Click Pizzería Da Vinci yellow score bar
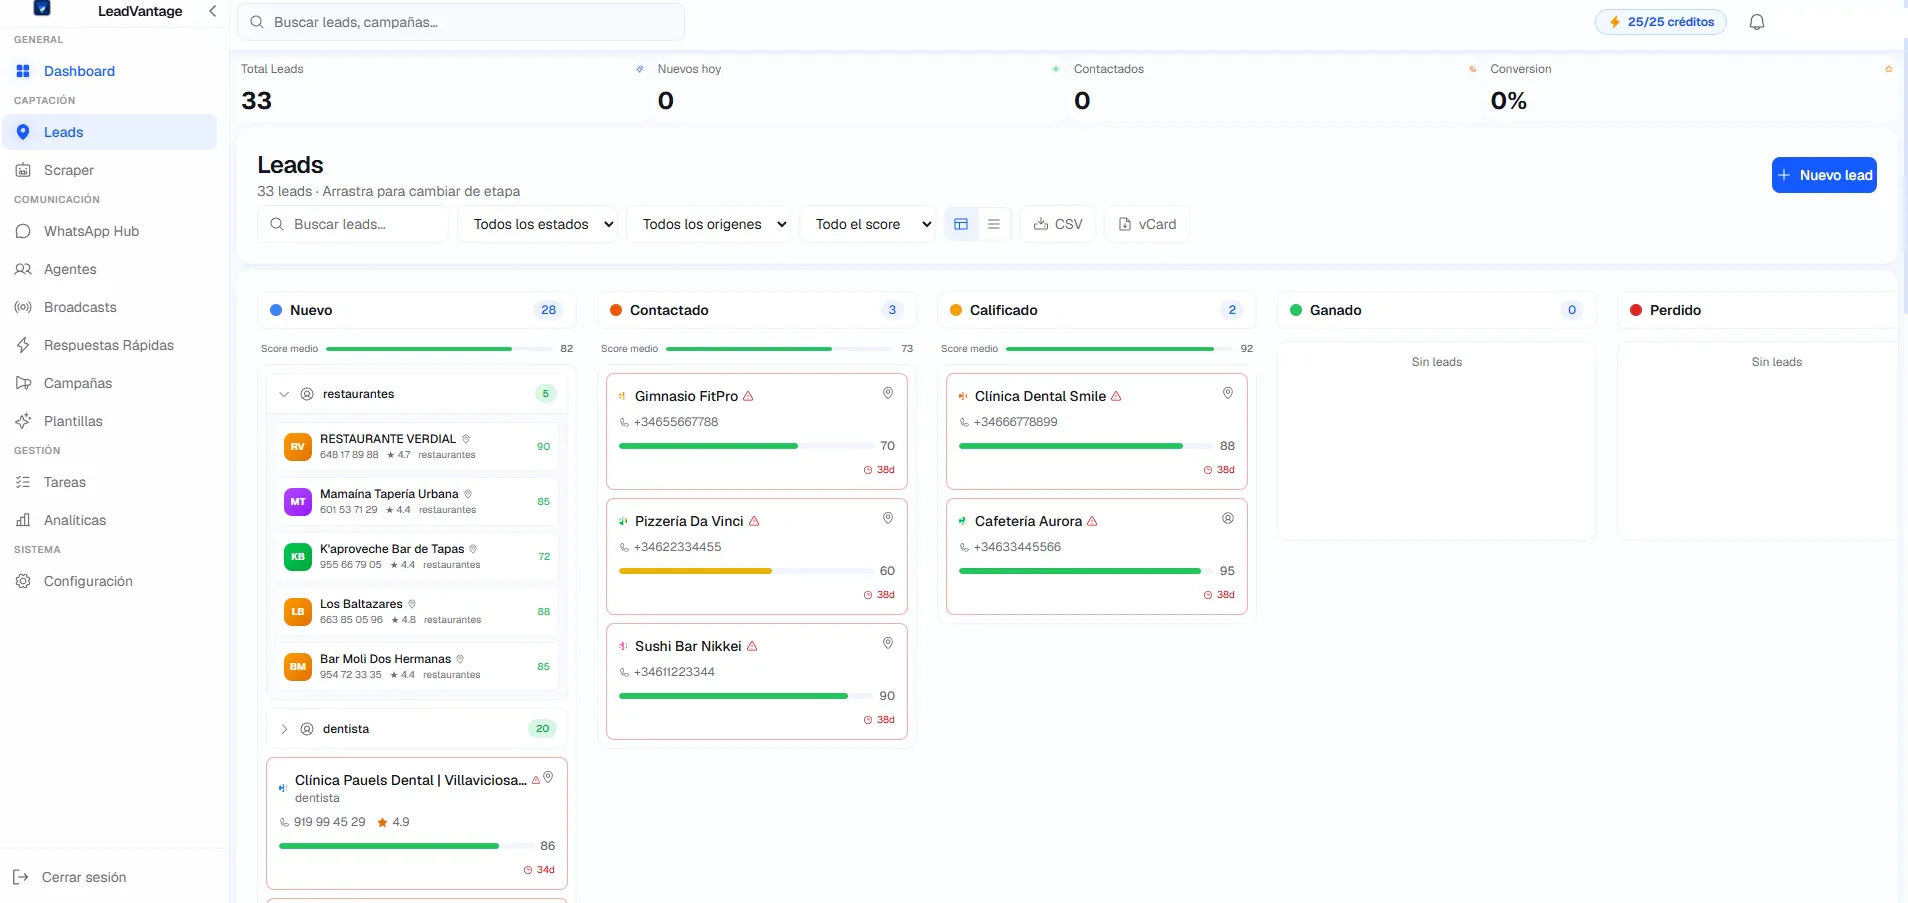This screenshot has height=903, width=1908. 746,571
